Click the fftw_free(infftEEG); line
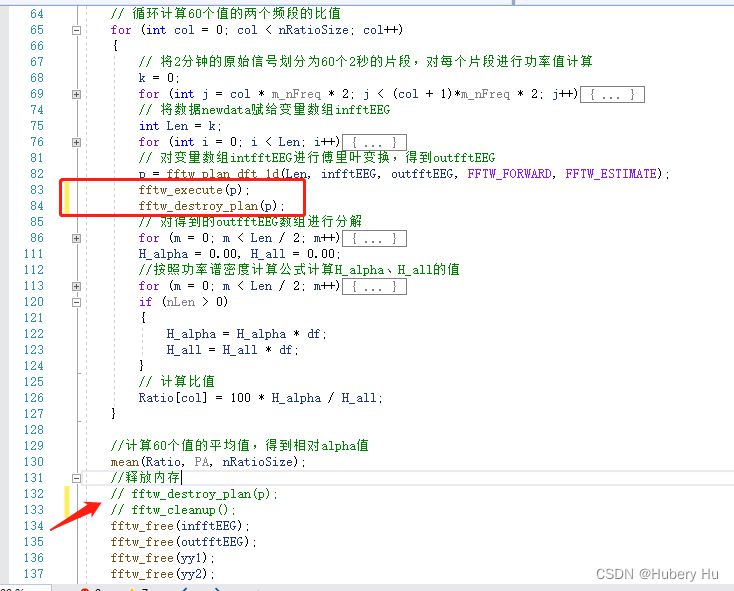Viewport: 734px width, 591px height. [180, 526]
